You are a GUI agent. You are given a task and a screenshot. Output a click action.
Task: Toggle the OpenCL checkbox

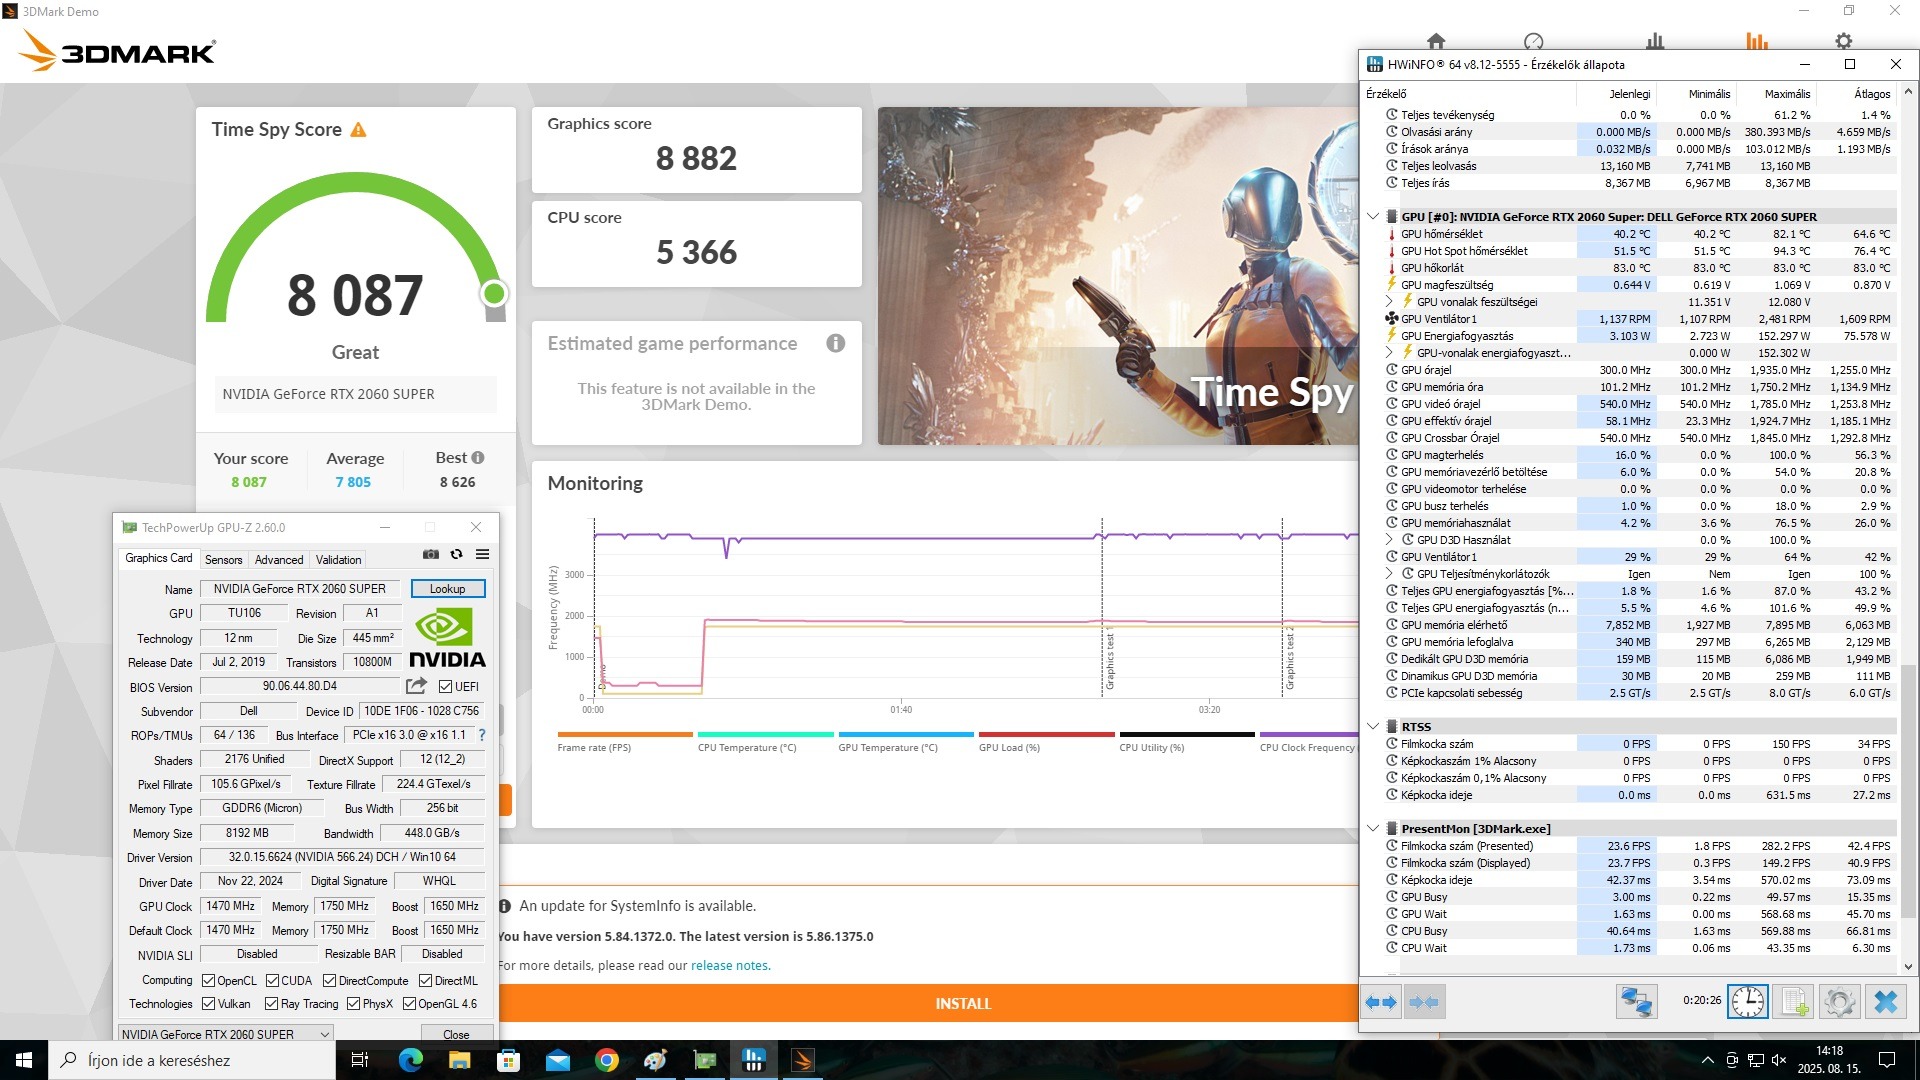[x=209, y=981]
